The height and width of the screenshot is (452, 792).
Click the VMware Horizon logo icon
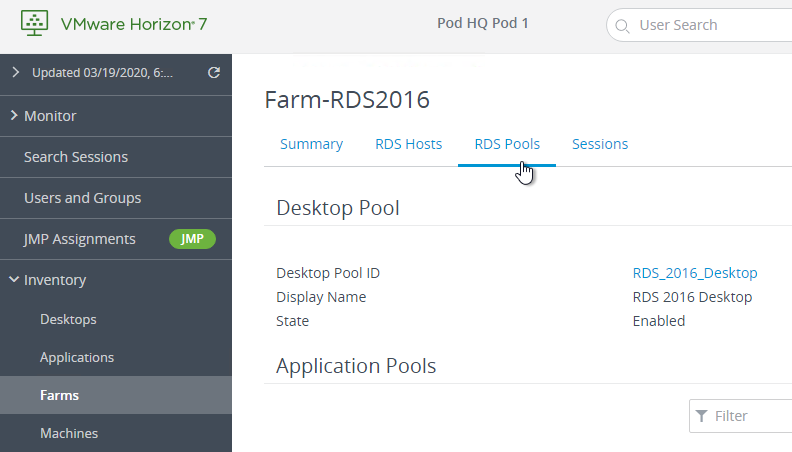tap(34, 23)
